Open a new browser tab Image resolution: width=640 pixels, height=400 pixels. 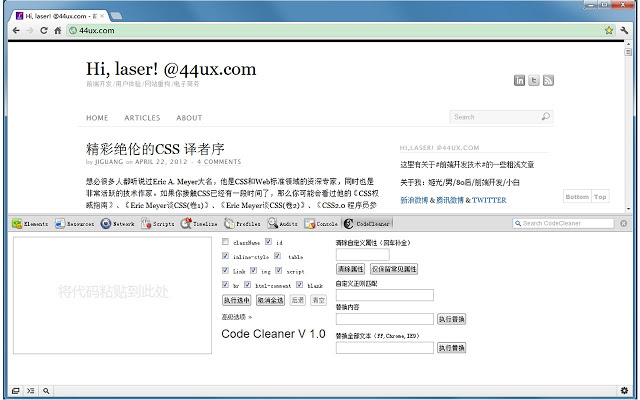point(116,16)
